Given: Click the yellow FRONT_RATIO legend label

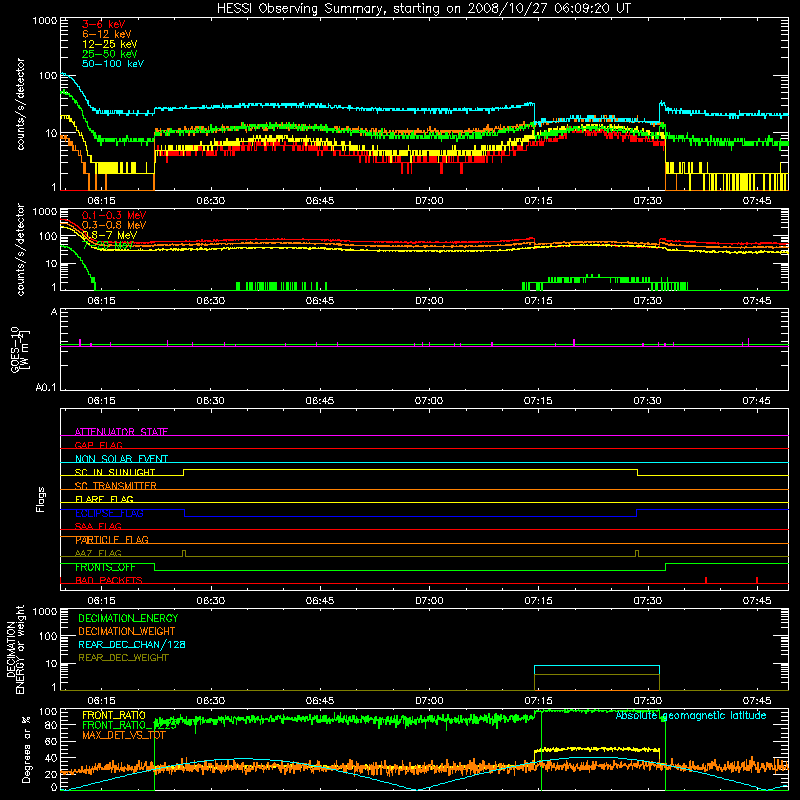Looking at the screenshot, I should point(114,715).
